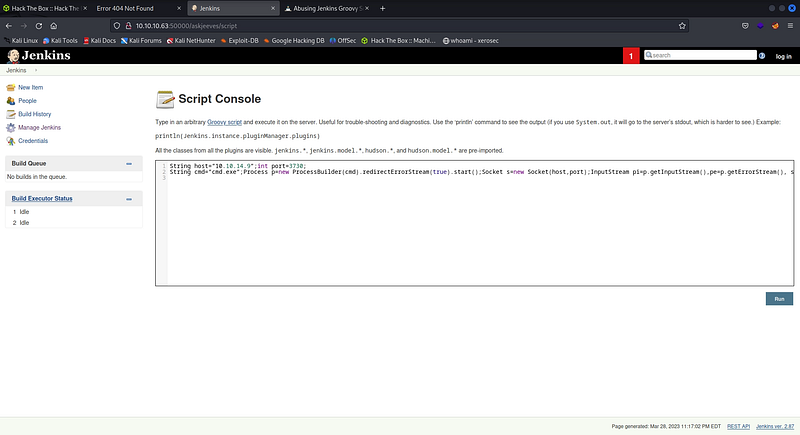Open the Kali Tools bookmark

click(x=60, y=41)
